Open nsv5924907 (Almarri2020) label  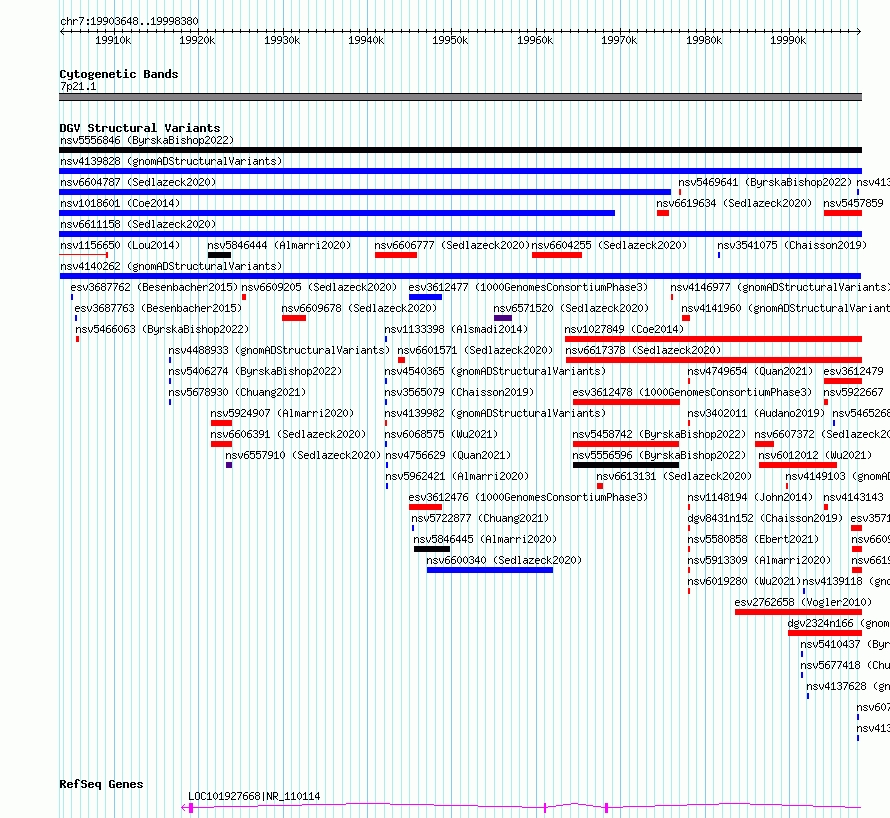[x=282, y=413]
